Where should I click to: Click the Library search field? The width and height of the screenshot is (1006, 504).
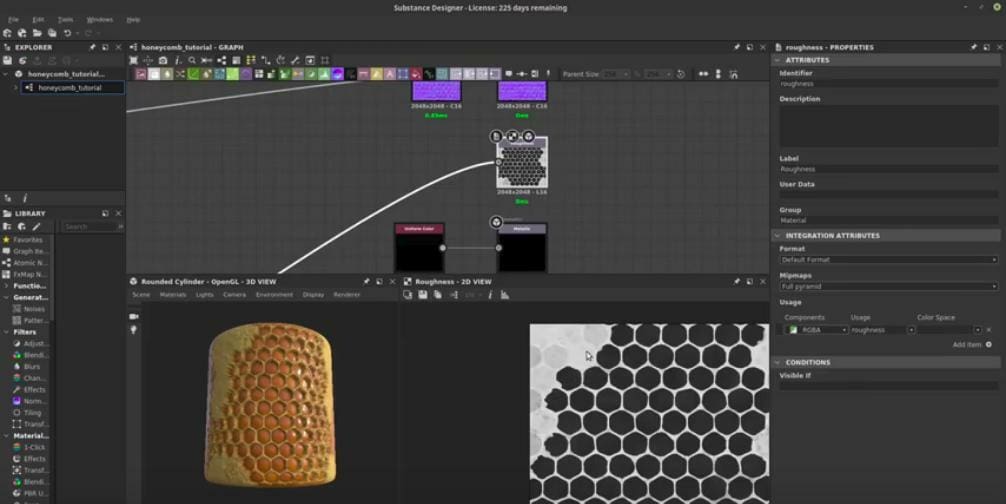[90, 226]
